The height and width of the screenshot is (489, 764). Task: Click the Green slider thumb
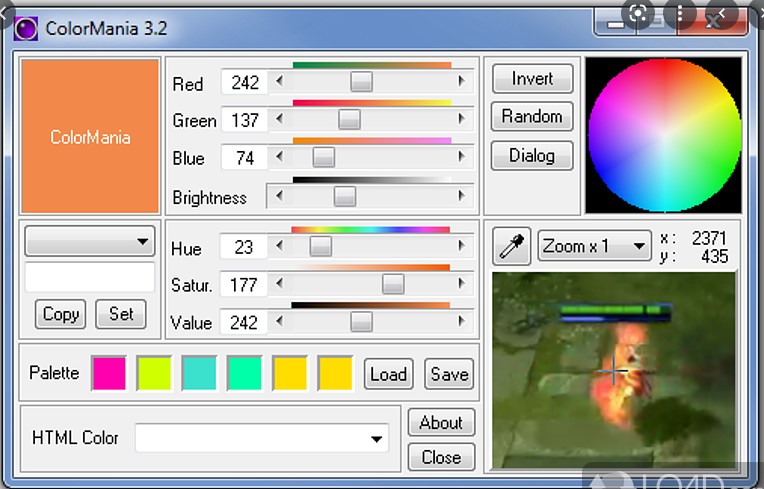pos(349,119)
